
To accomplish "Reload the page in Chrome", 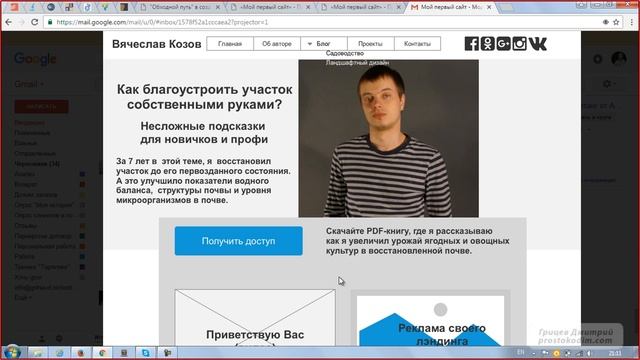I will click(35, 22).
